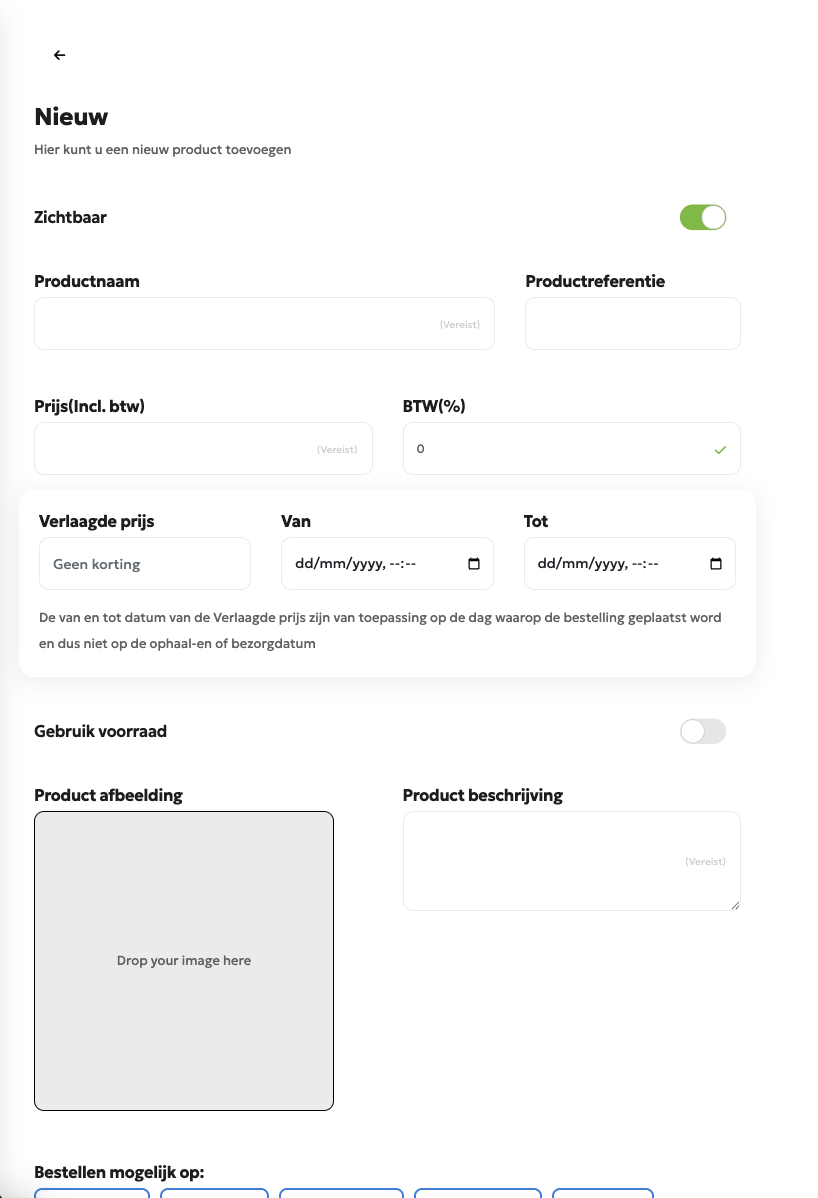The height and width of the screenshot is (1198, 818).
Task: Click the Tot date-time field
Action: [629, 564]
